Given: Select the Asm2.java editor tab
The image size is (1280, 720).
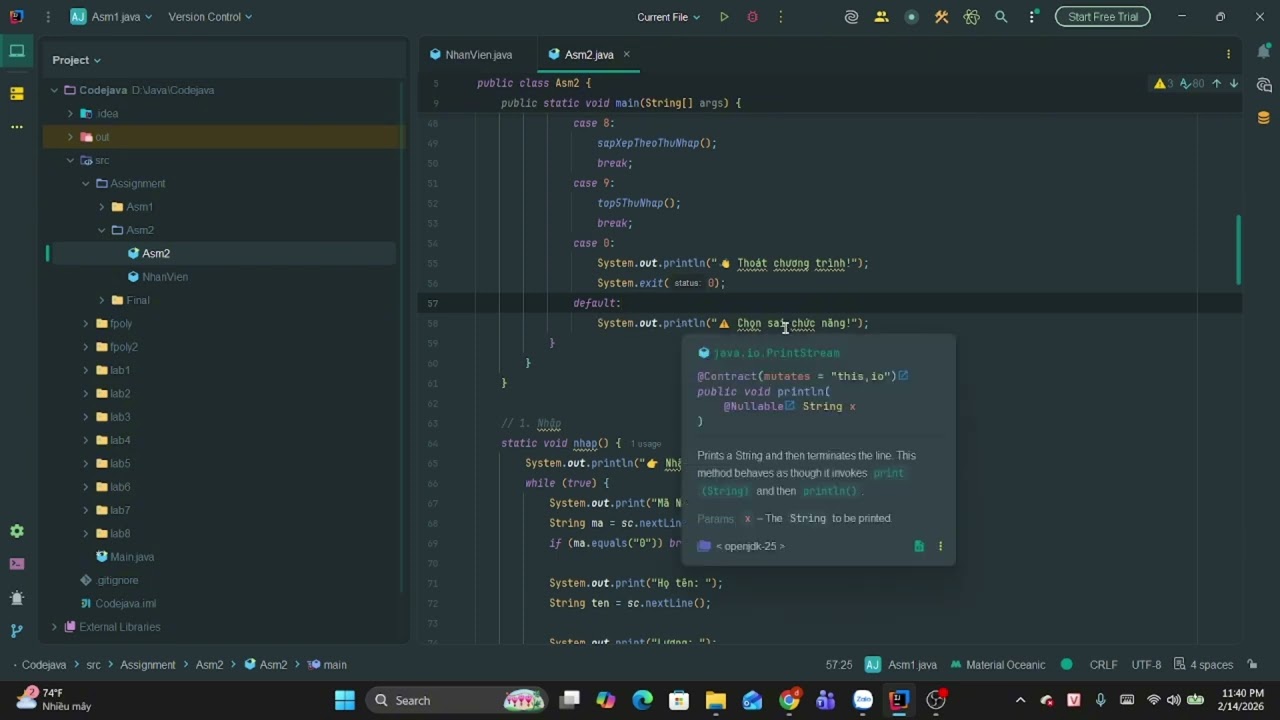Looking at the screenshot, I should (x=589, y=55).
